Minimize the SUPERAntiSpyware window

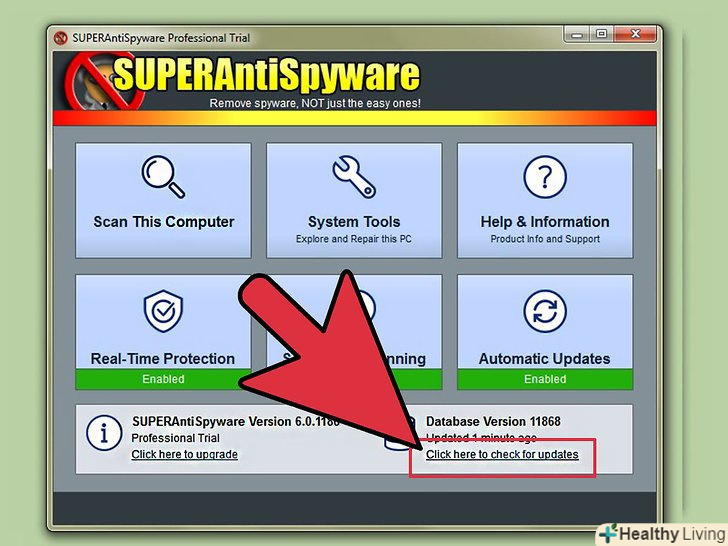(x=577, y=35)
